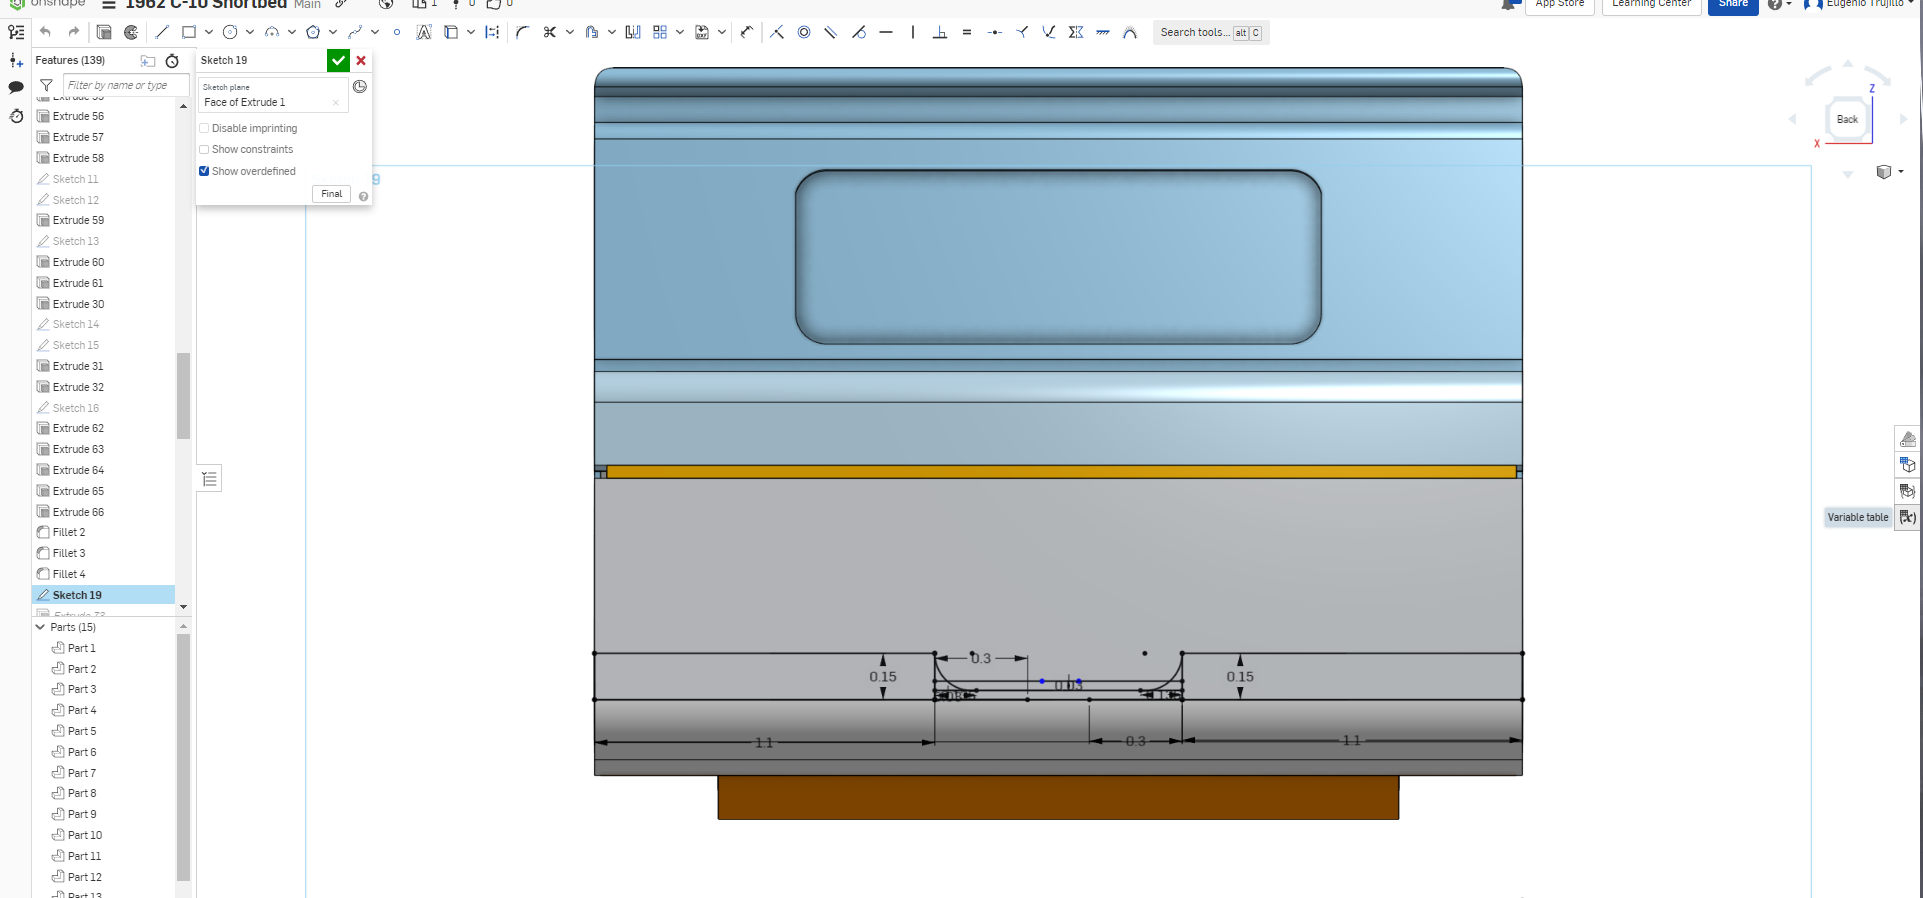1923x898 pixels.
Task: Accept Sketch 19 with green checkmark
Action: [339, 60]
